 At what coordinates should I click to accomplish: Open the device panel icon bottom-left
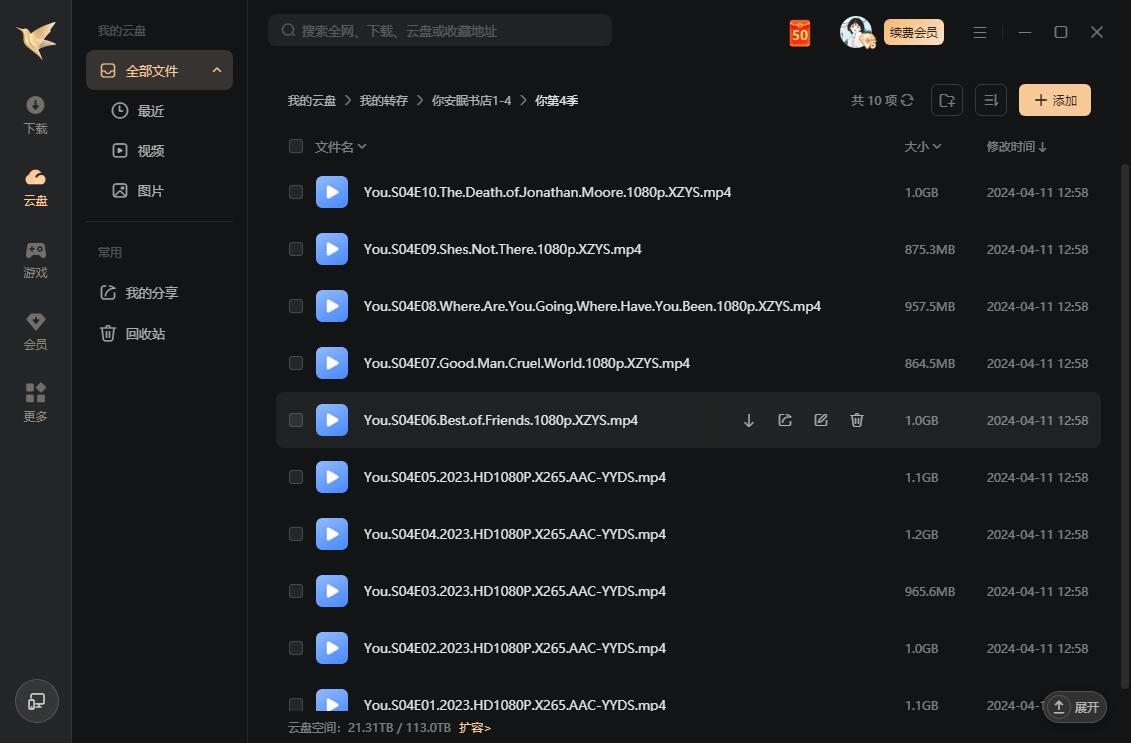[36, 701]
